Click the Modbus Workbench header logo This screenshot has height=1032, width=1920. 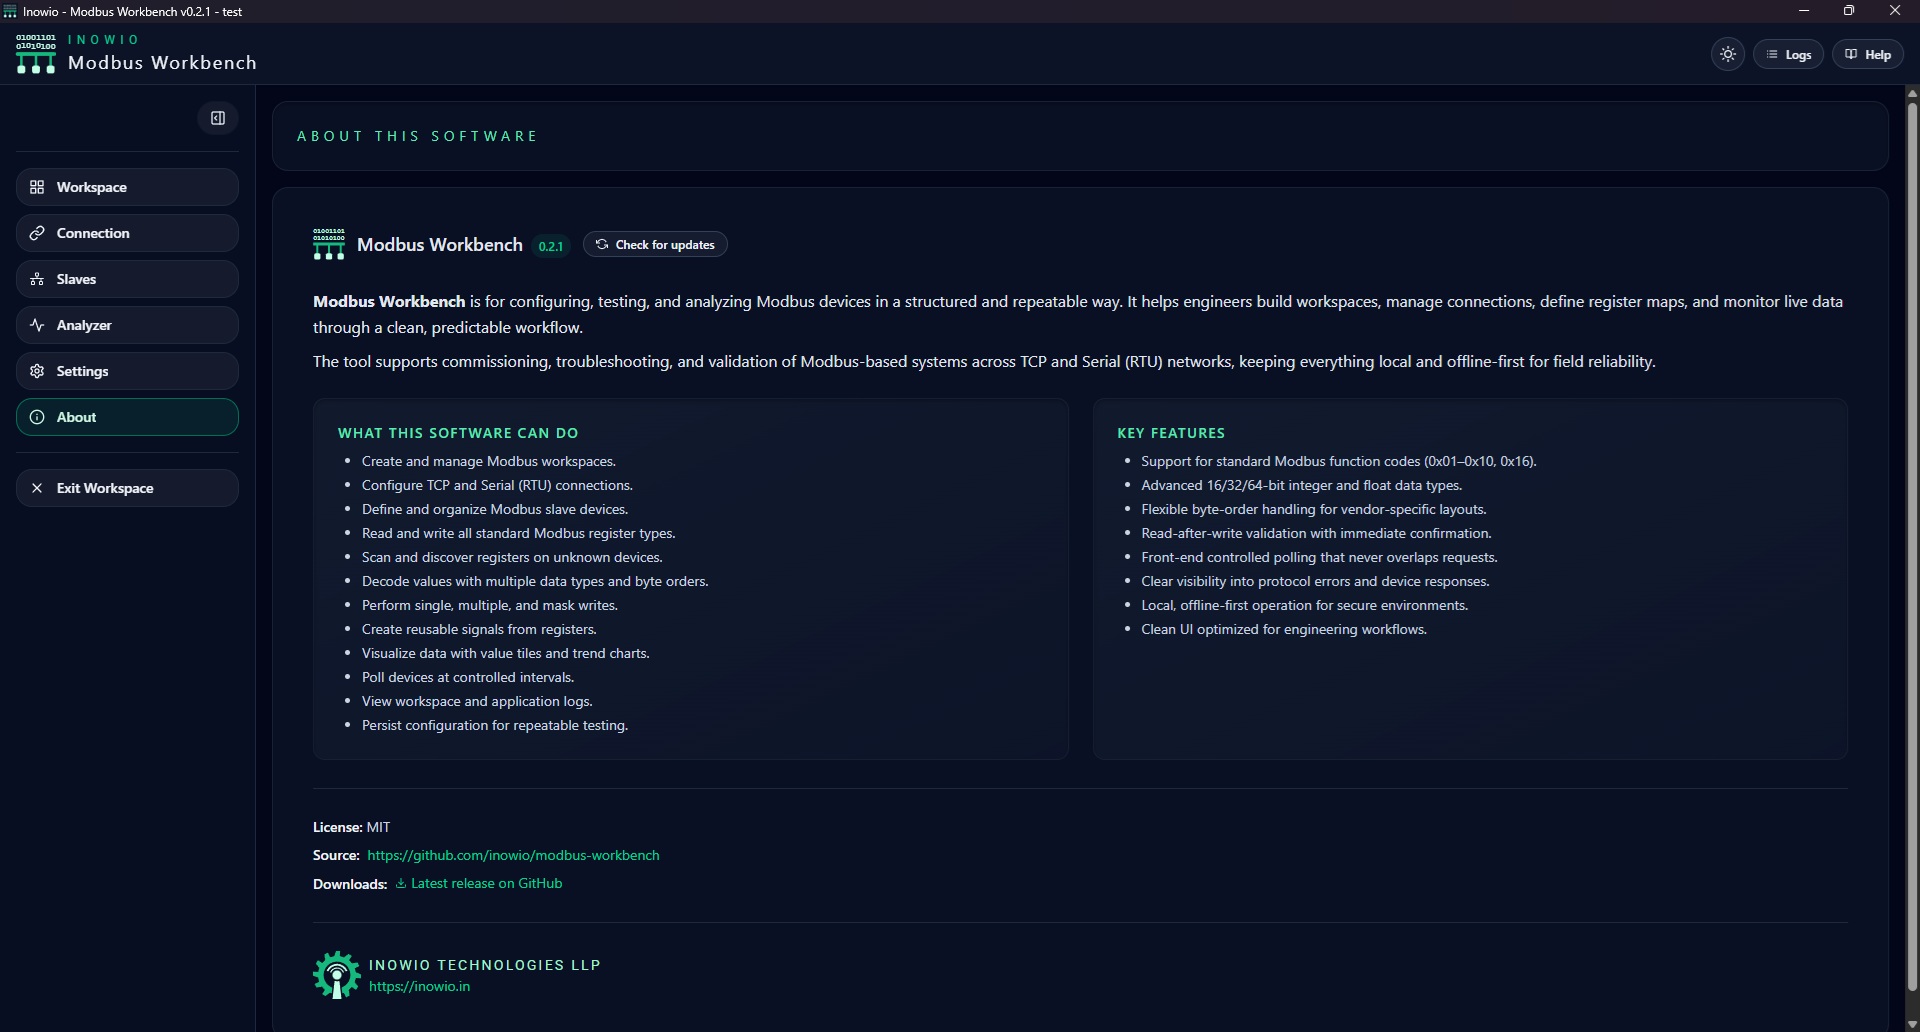(x=36, y=54)
